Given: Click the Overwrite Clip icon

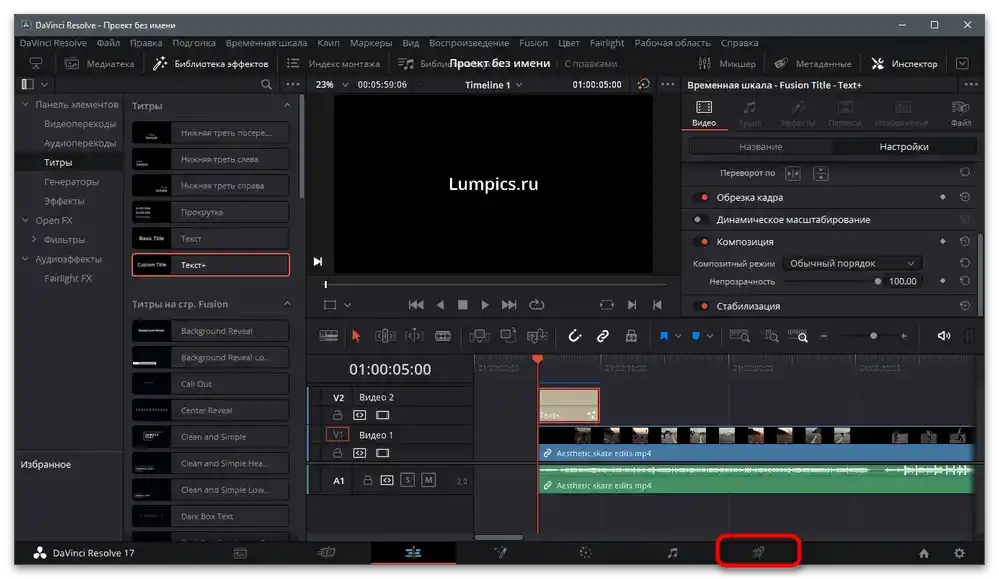Looking at the screenshot, I should (x=508, y=336).
